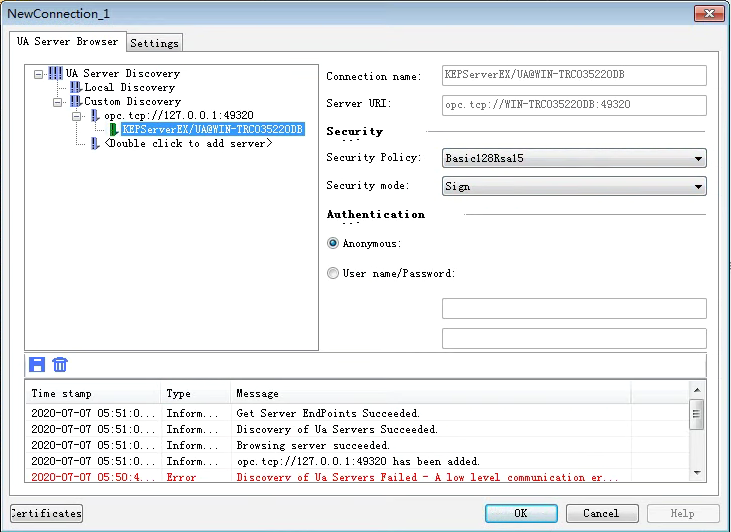Click the UA Server Discovery root icon
Screen dimensions: 731x532
55,73
